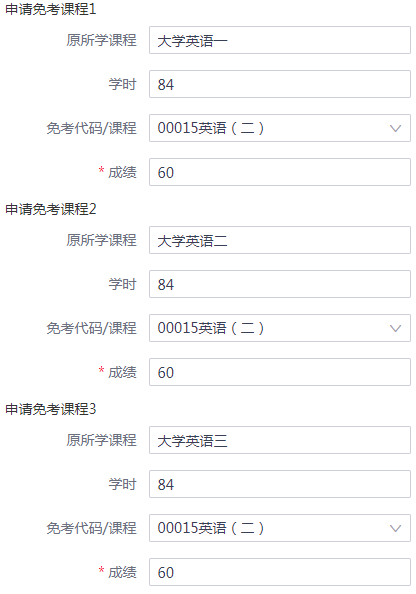Focus the 学时 field in 申请免考课程2
This screenshot has width=416, height=594.
280,284
